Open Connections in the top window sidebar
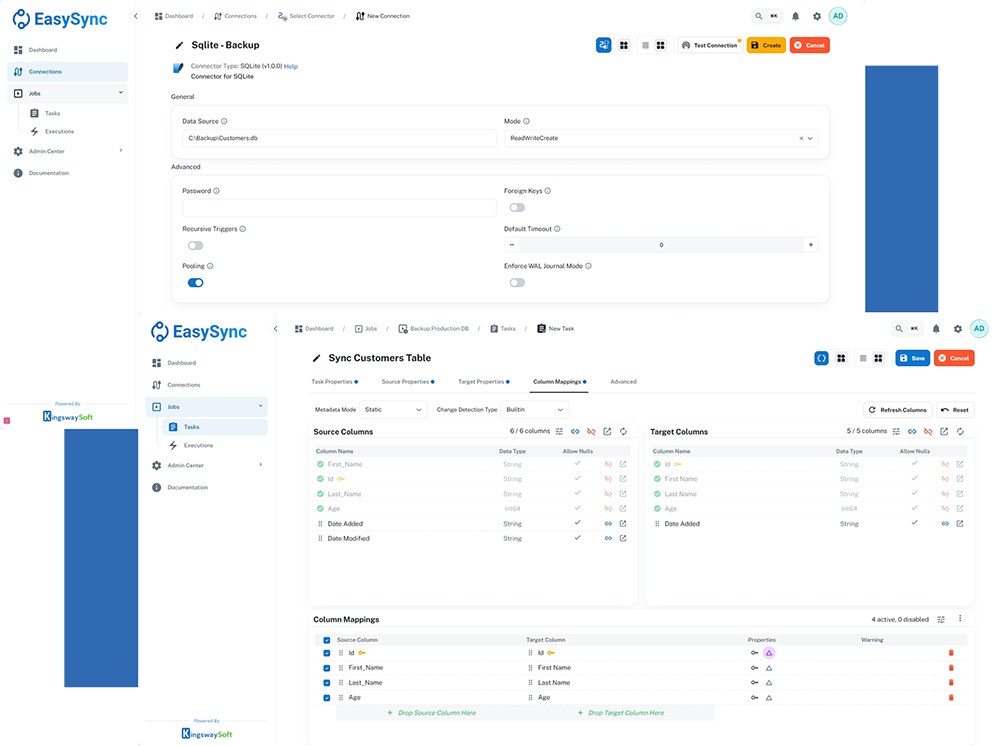Screen dimensions: 1000x746 click(68, 71)
